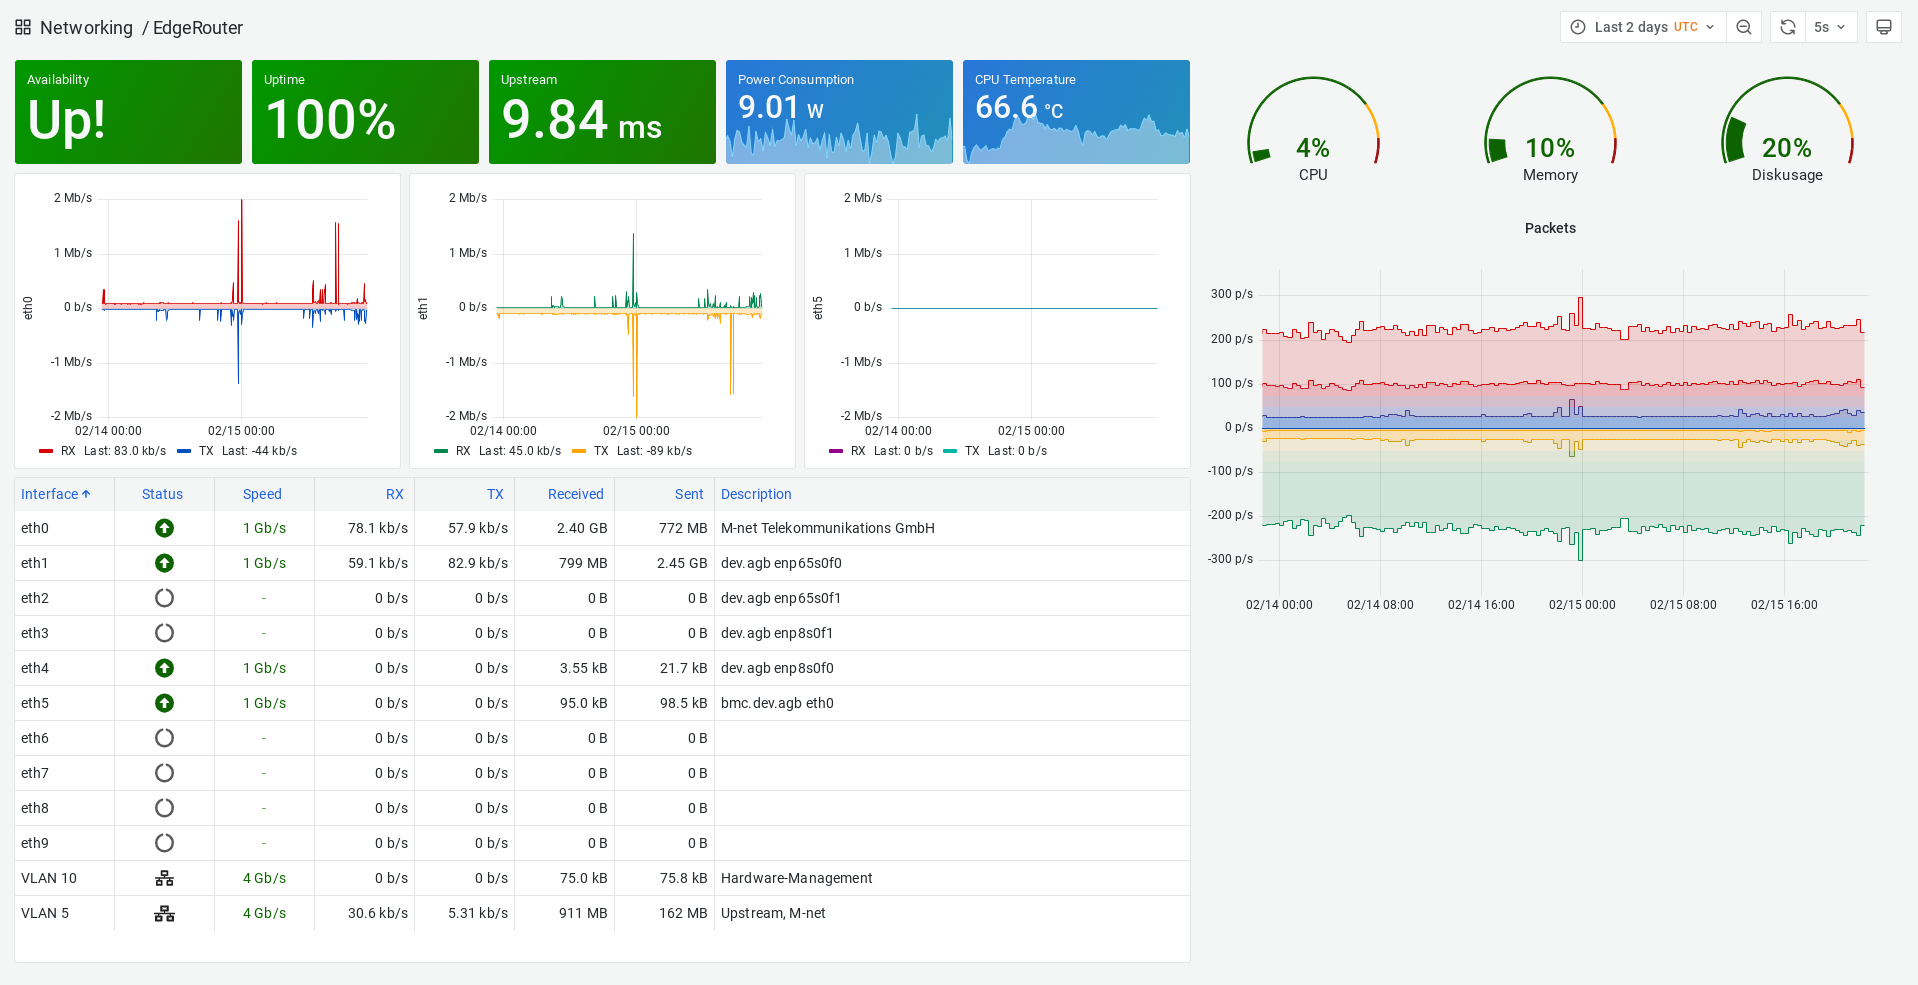
Task: Click the VLAN 10 network icon
Action: tap(164, 878)
